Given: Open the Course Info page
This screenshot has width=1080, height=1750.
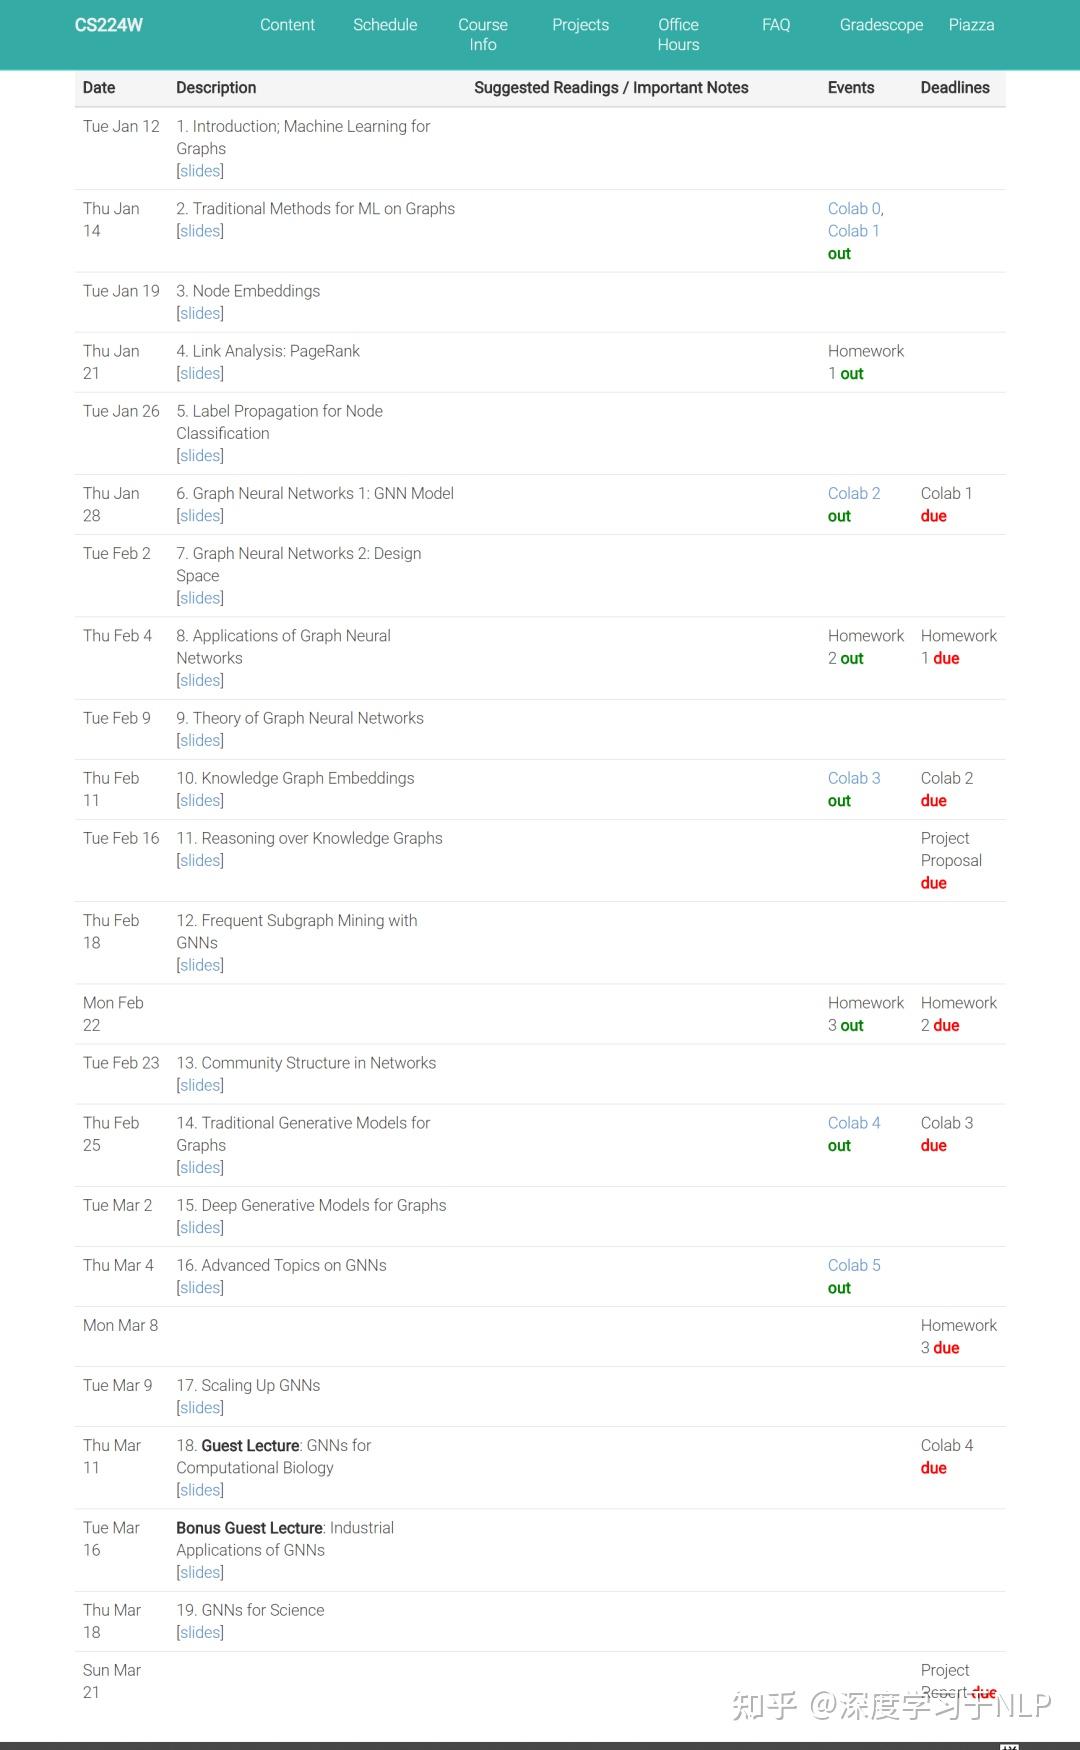Looking at the screenshot, I should [x=483, y=35].
